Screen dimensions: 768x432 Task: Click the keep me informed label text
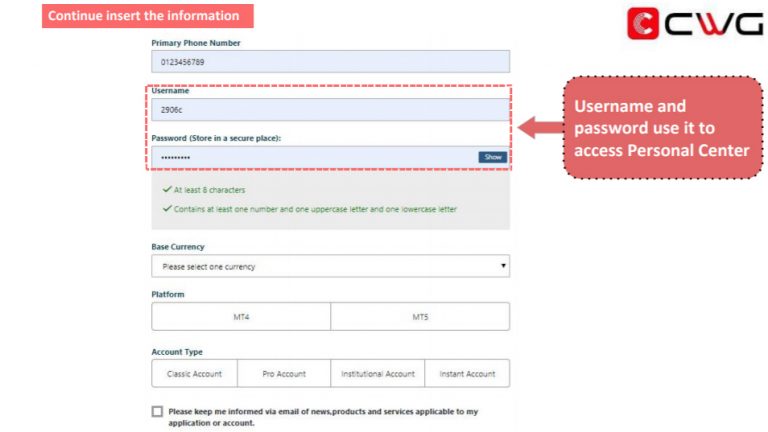[x=323, y=416]
